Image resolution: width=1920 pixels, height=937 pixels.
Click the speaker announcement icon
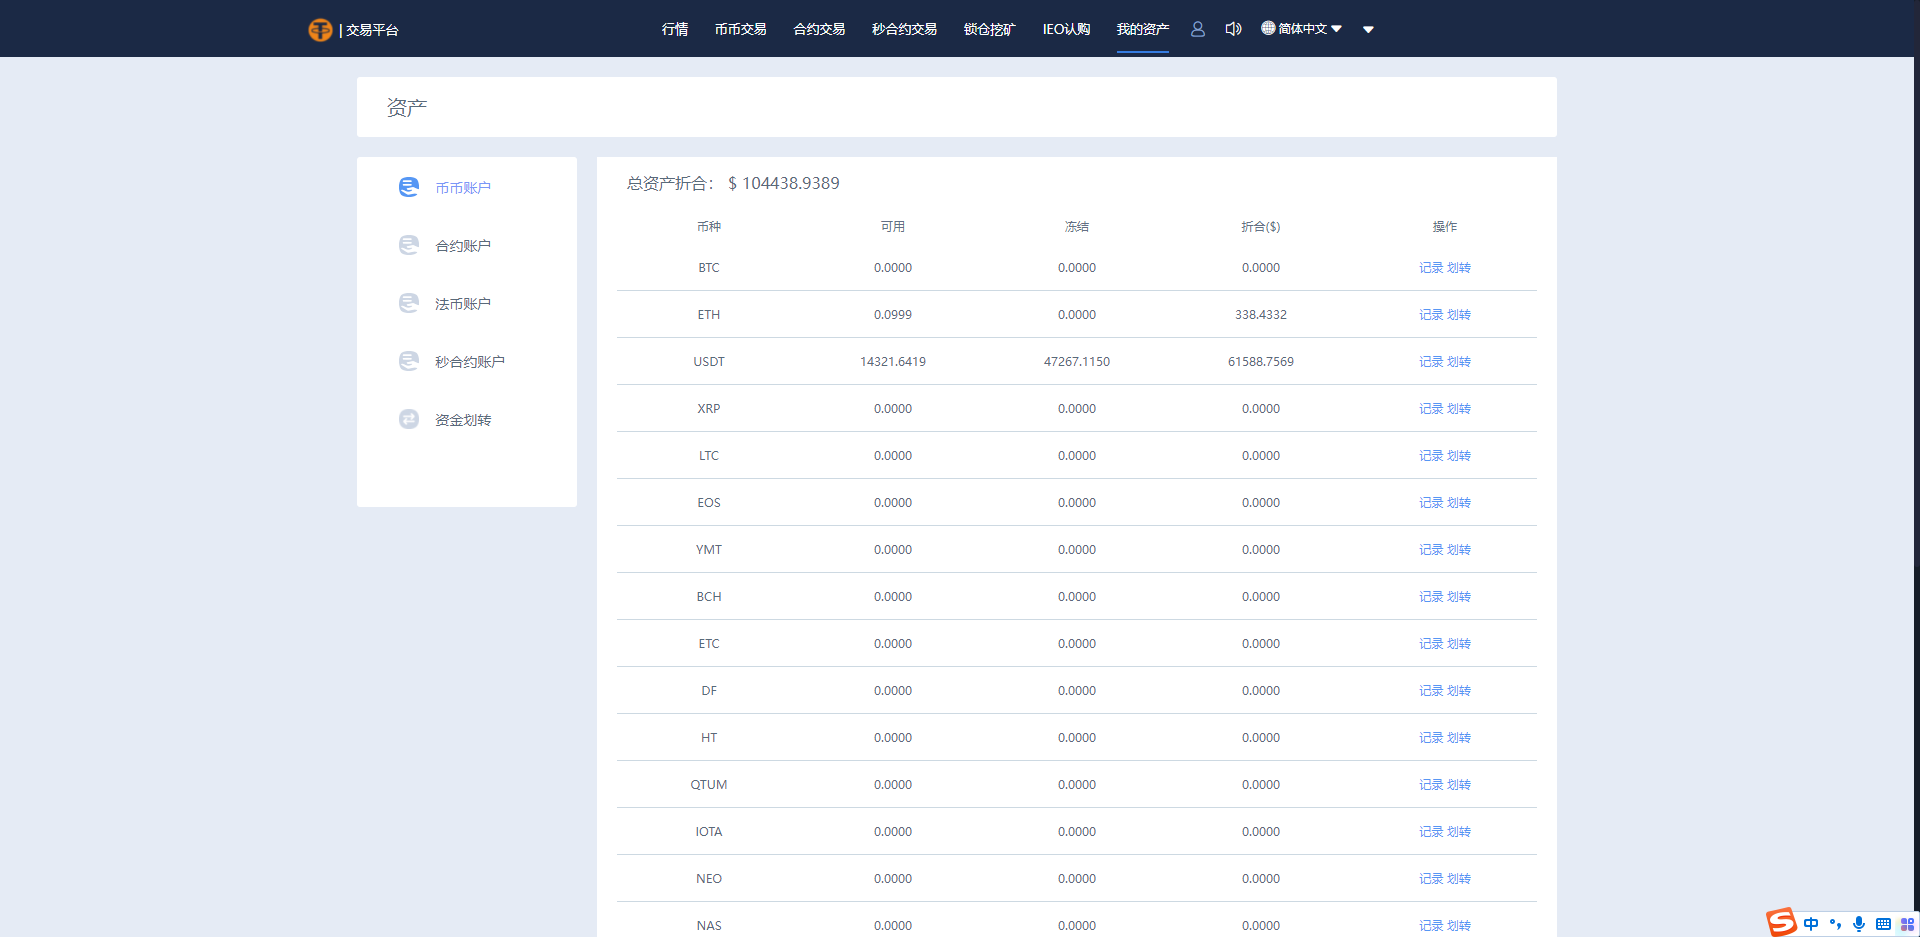pyautogui.click(x=1233, y=29)
